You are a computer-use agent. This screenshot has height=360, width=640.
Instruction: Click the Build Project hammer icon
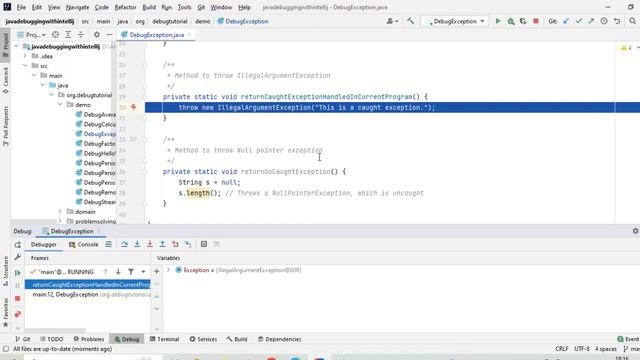point(410,21)
